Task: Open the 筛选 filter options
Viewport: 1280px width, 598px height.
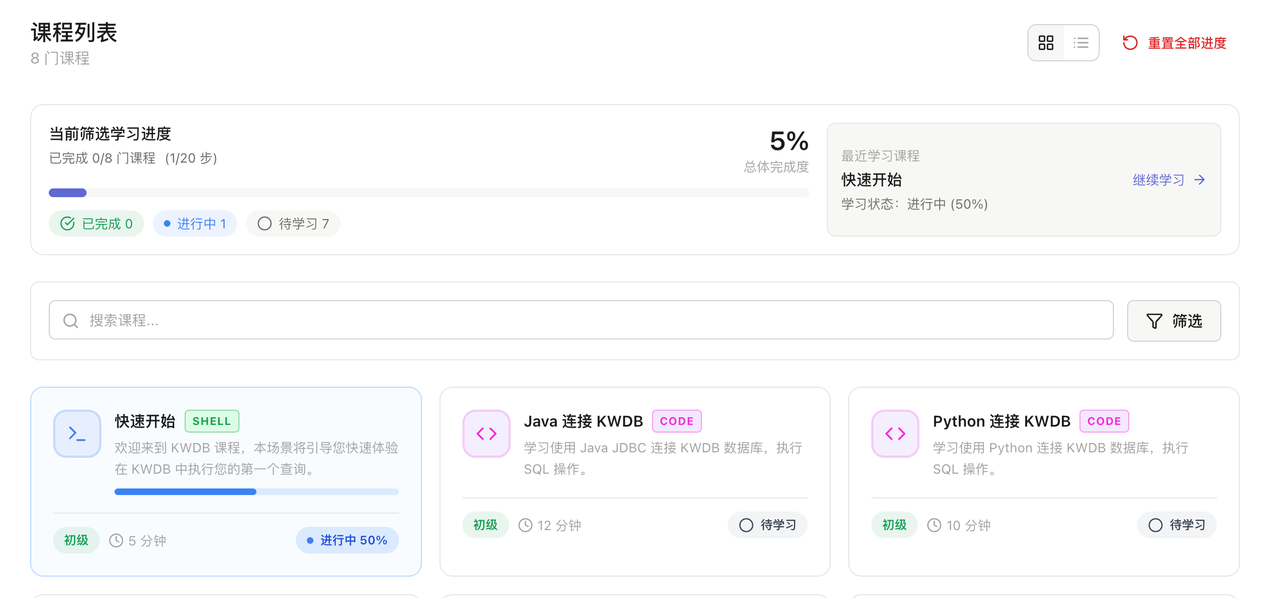Action: pyautogui.click(x=1174, y=321)
